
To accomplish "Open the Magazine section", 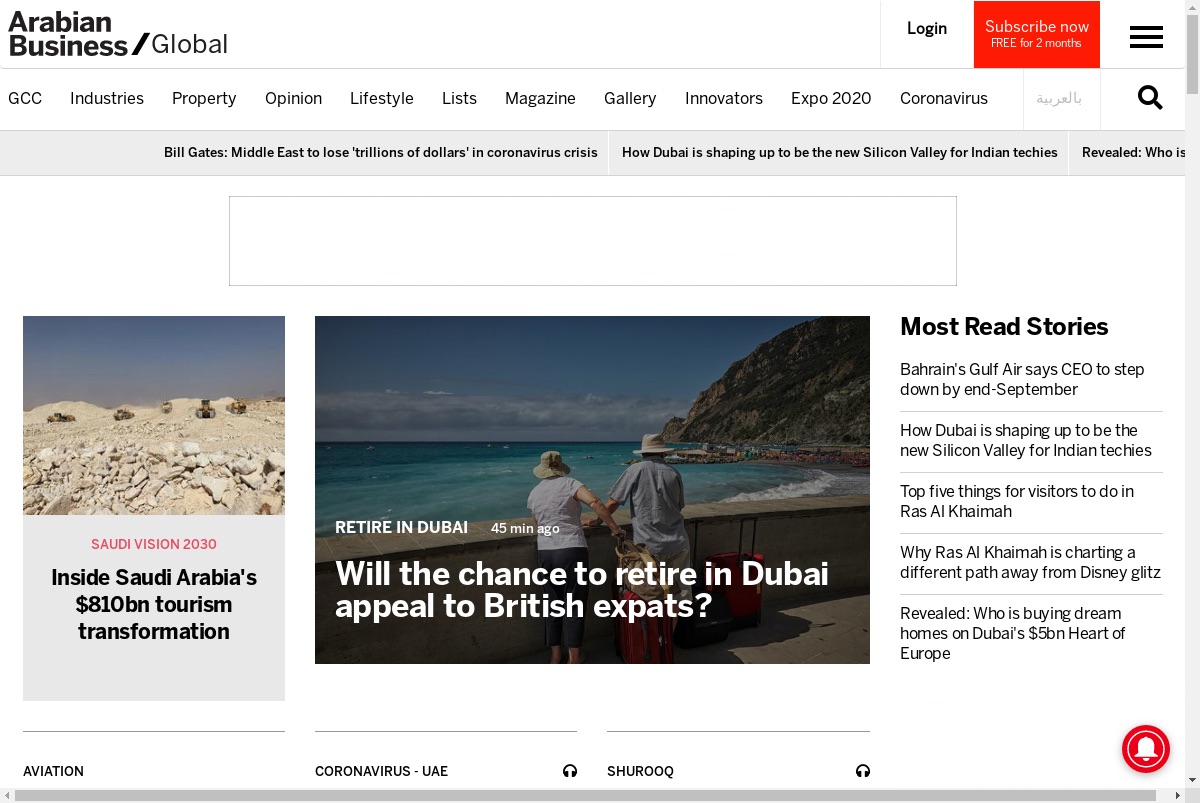I will pos(540,98).
